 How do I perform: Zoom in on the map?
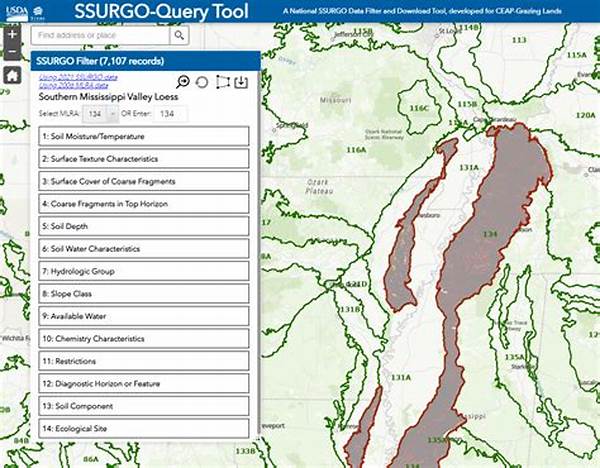coord(12,34)
